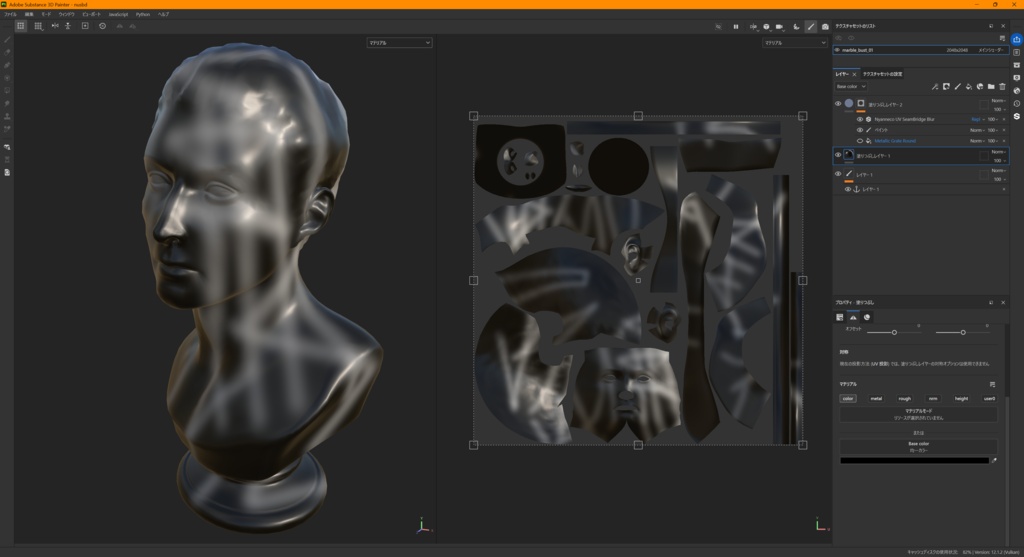
Task: Adjust the second オフセット slider
Action: click(x=963, y=332)
